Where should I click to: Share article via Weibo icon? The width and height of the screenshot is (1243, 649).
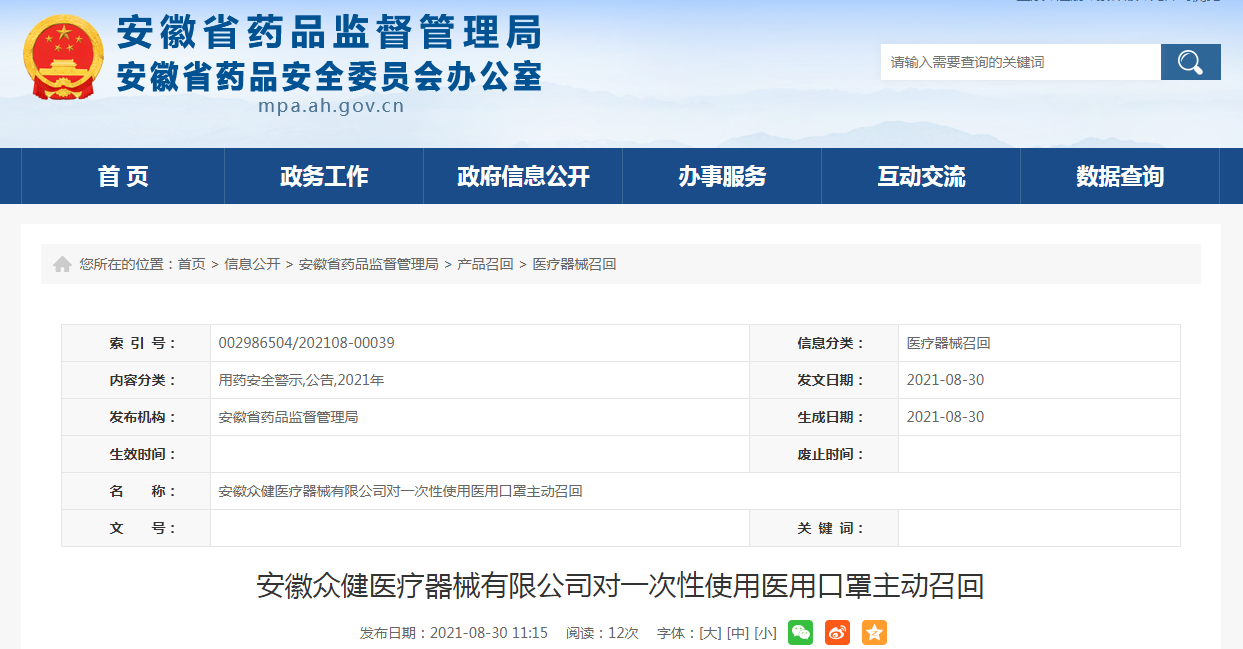click(837, 632)
